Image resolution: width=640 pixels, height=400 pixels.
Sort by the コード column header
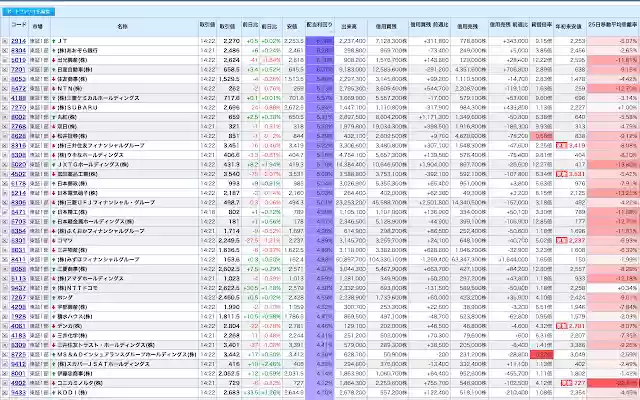19,24
